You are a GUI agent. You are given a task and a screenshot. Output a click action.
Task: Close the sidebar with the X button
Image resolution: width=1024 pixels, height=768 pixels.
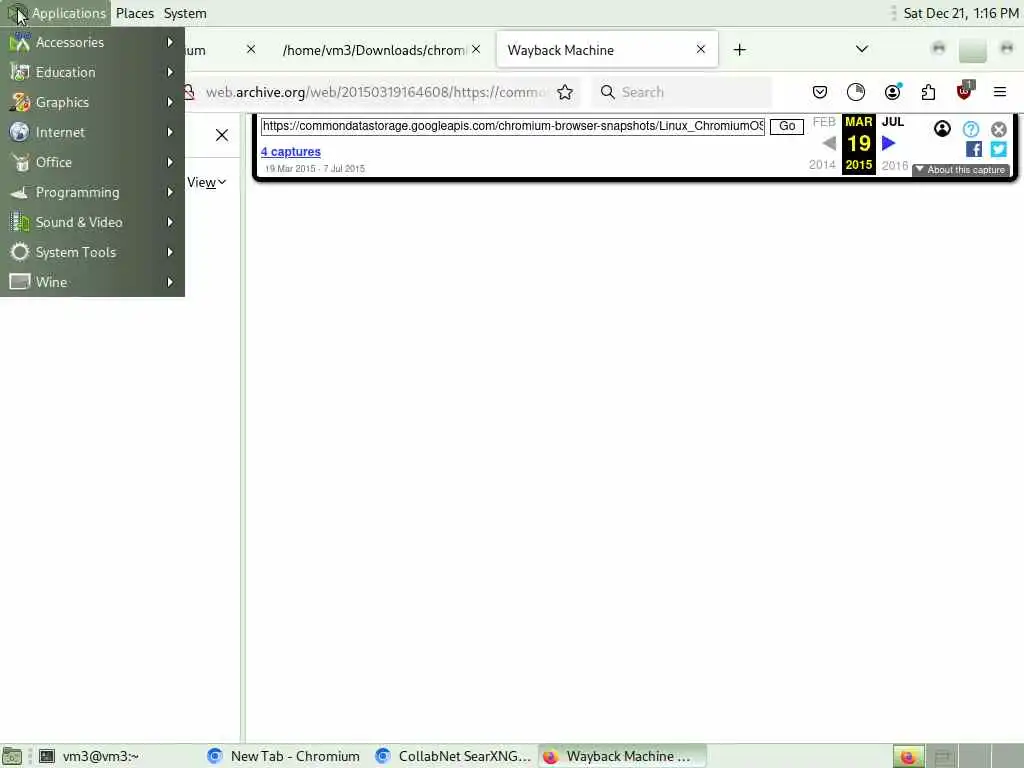(x=222, y=135)
